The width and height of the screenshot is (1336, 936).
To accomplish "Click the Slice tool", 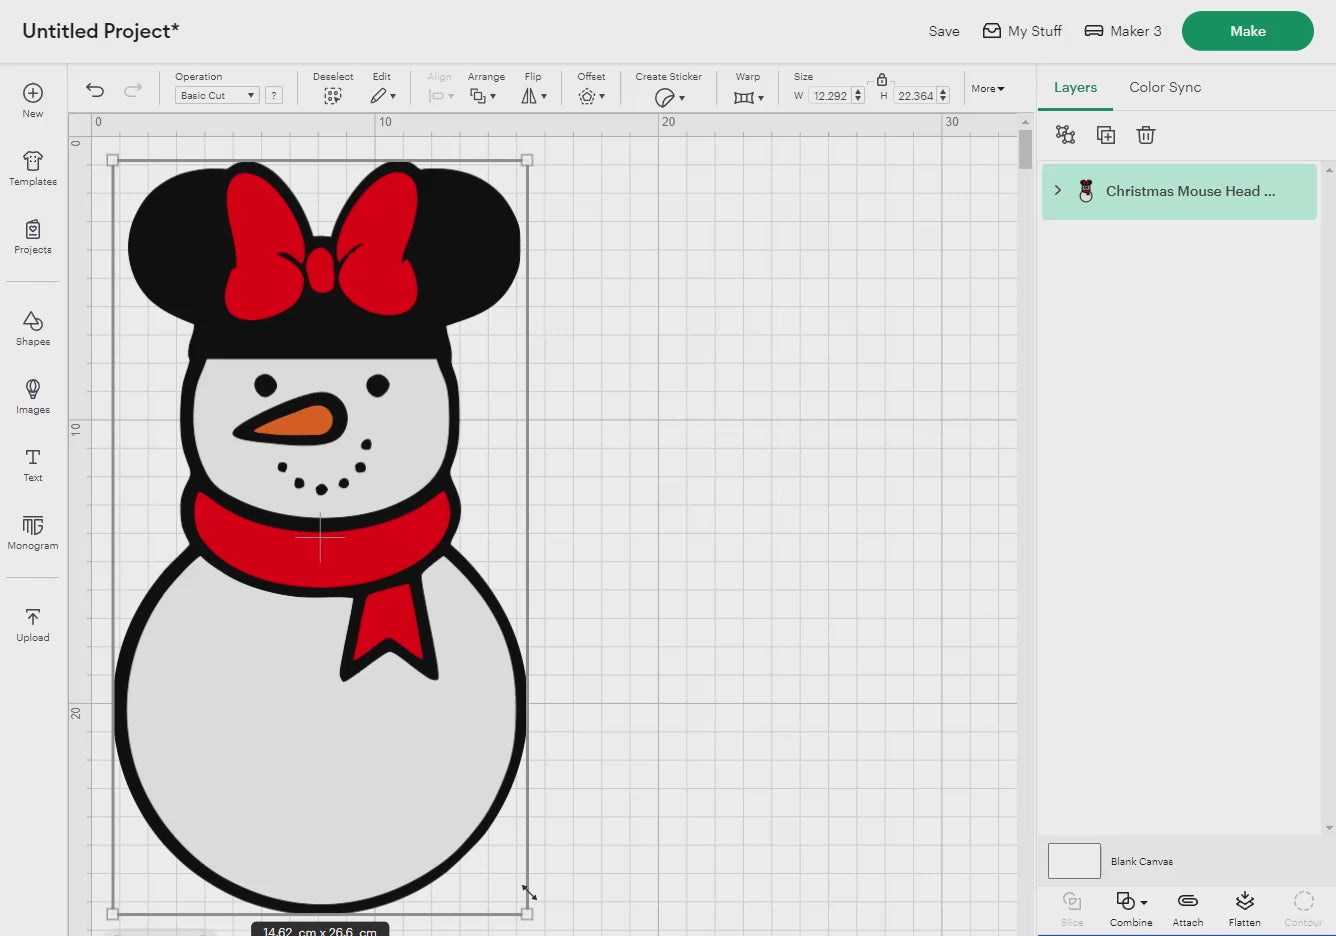I will [x=1072, y=908].
